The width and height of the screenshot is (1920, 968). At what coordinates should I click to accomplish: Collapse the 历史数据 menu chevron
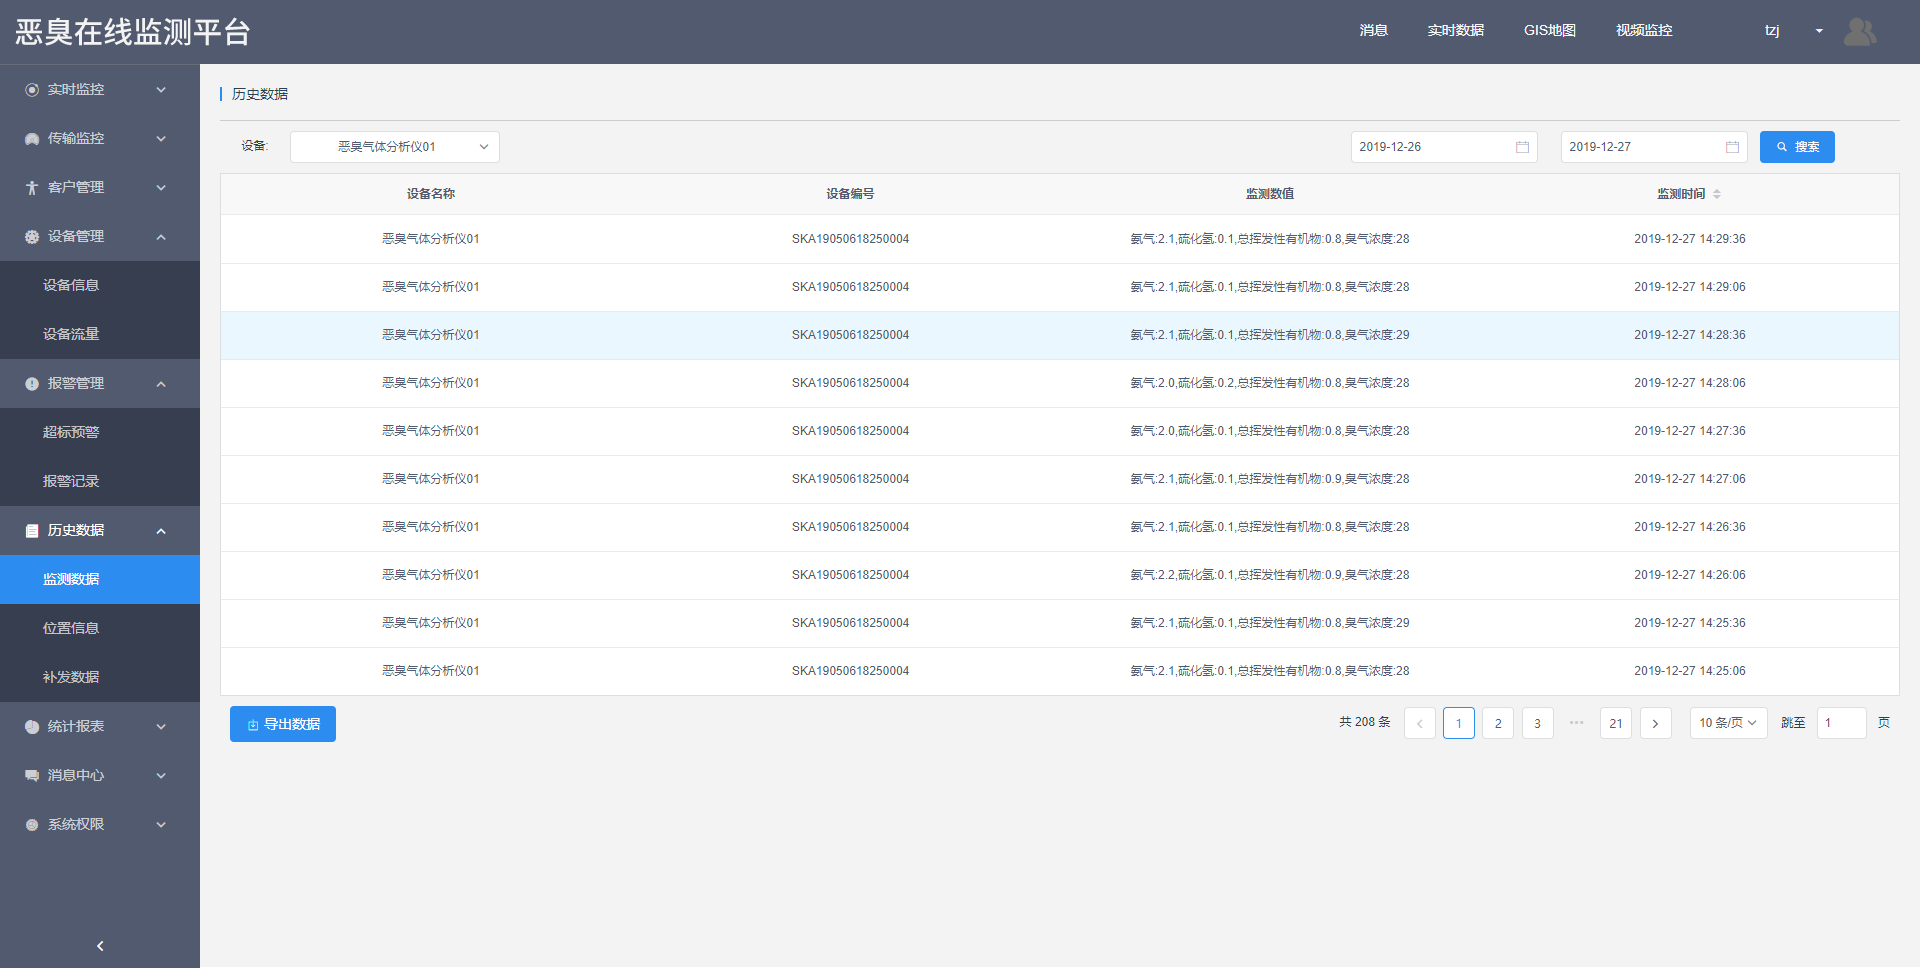point(161,531)
